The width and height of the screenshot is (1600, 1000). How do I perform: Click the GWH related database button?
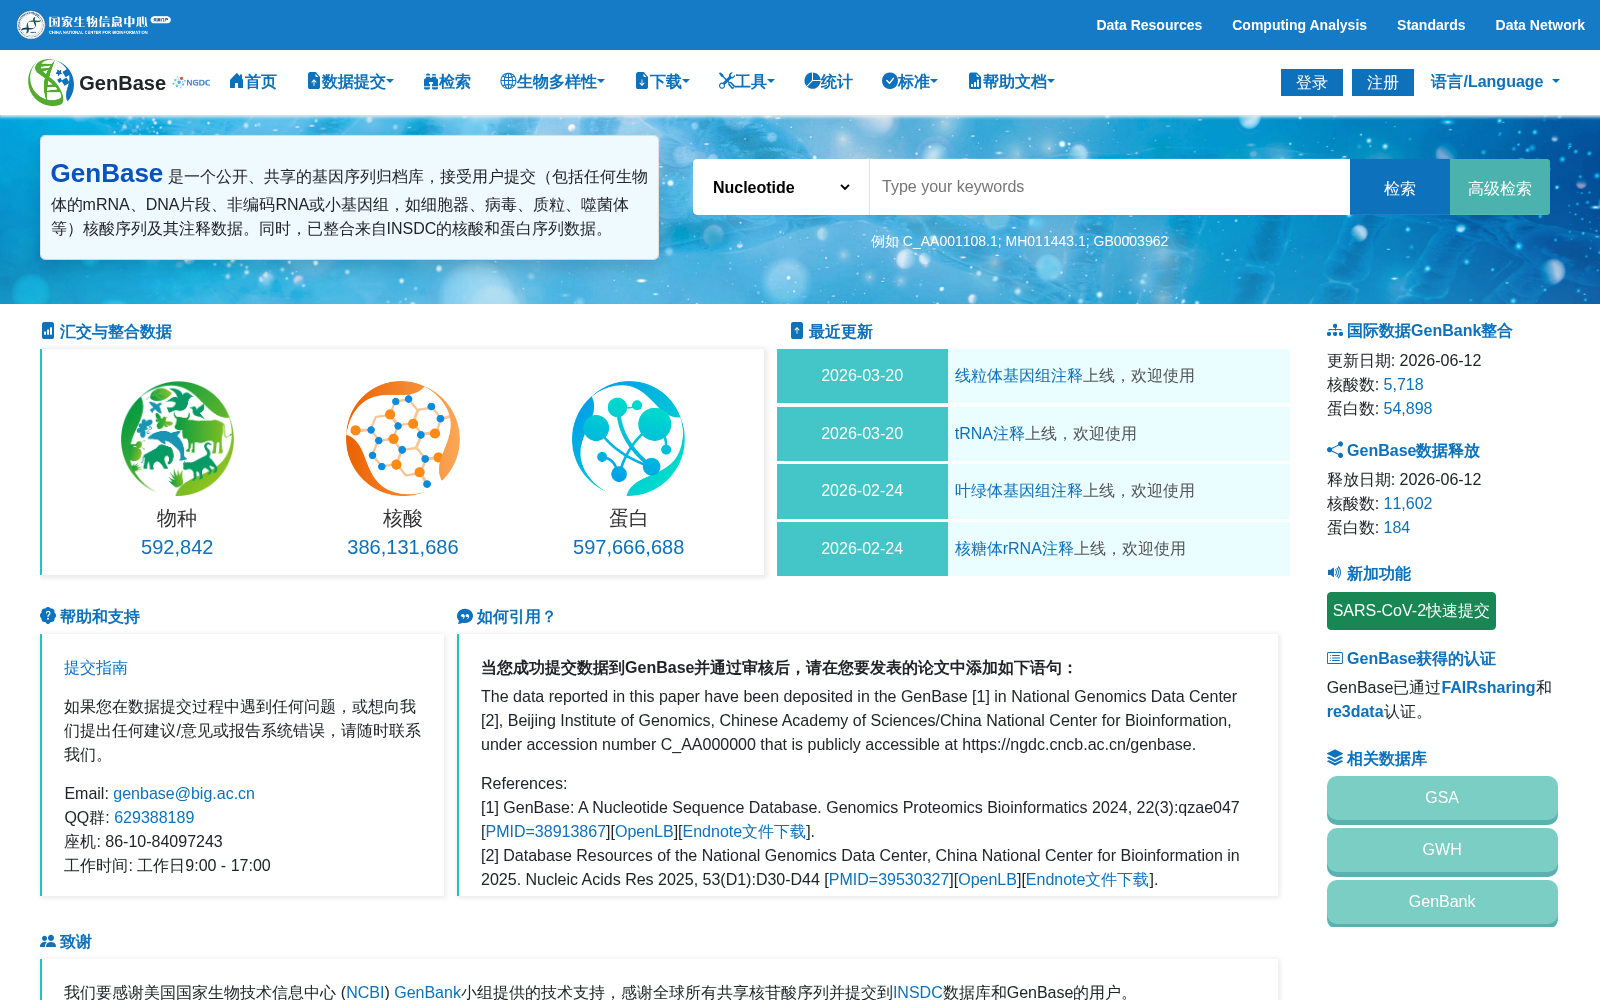pos(1442,850)
